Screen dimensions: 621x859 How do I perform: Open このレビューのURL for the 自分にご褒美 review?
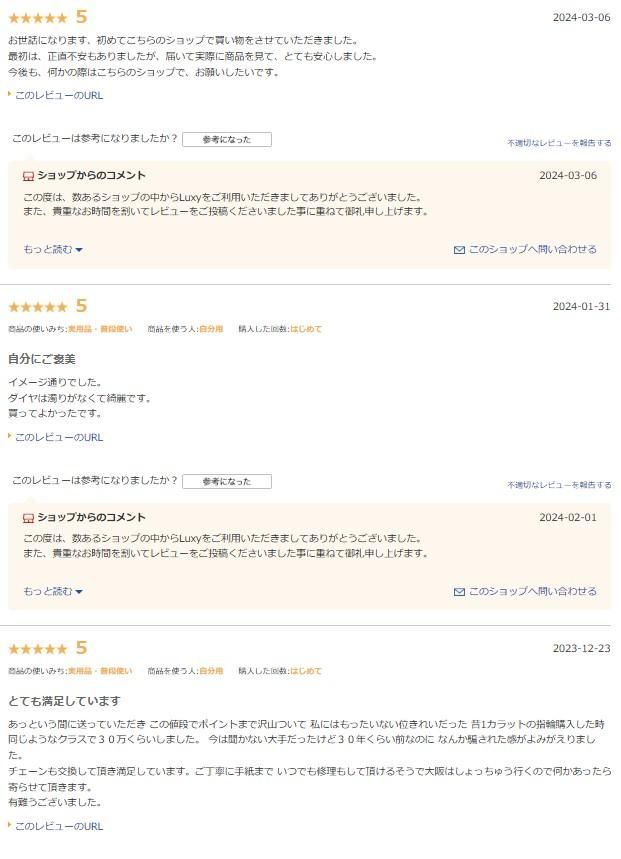click(x=59, y=437)
